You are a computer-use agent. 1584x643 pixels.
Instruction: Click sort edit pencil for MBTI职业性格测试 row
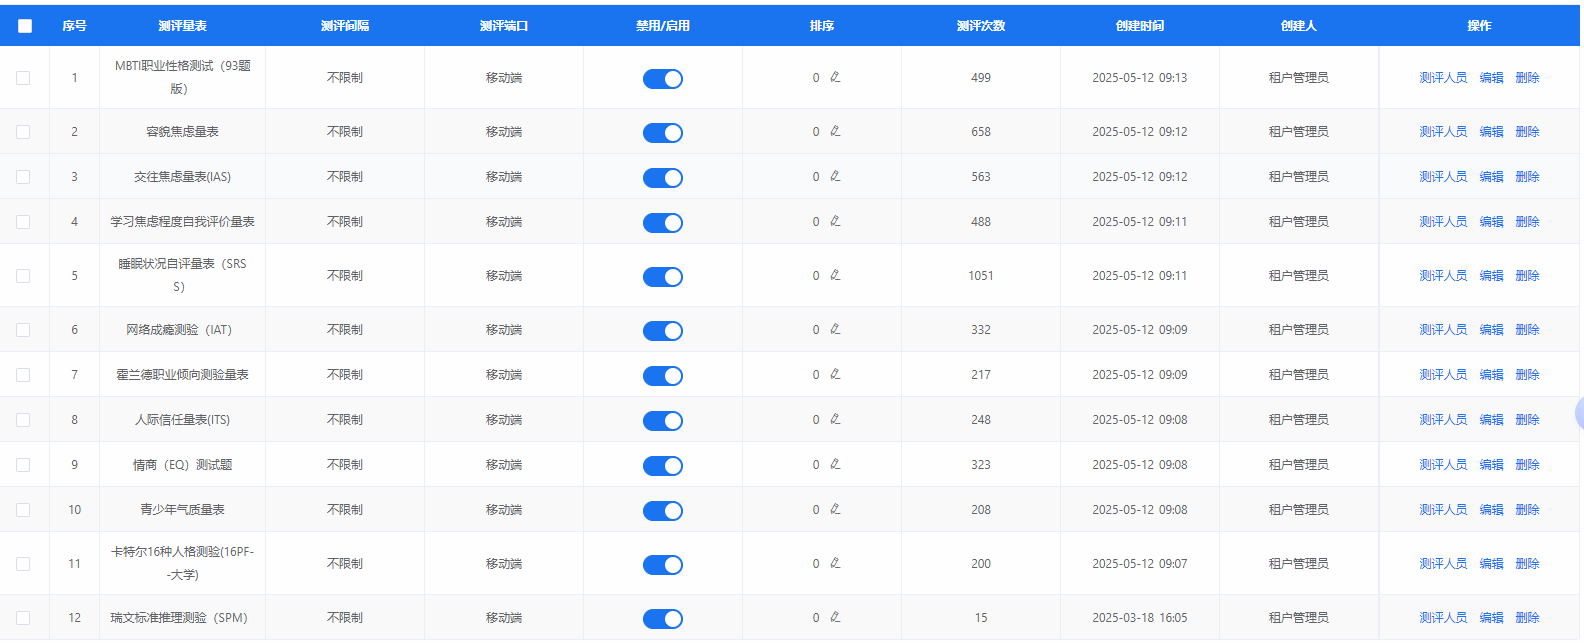coord(835,77)
